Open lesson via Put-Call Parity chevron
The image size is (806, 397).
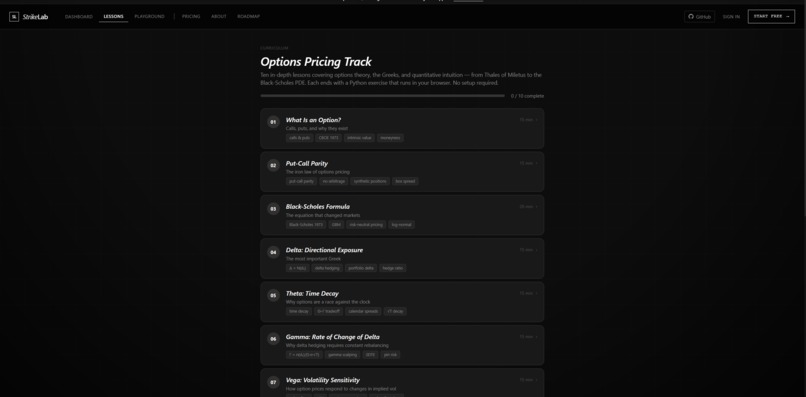click(x=537, y=163)
